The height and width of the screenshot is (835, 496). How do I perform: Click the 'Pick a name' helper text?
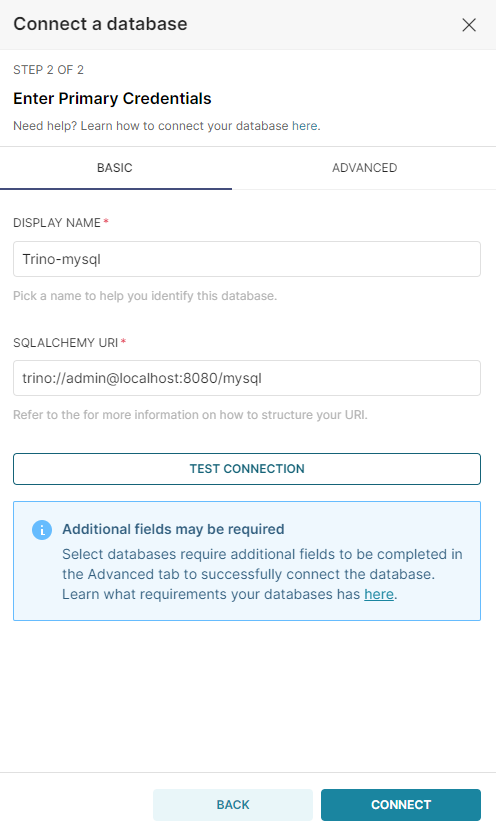[145, 296]
